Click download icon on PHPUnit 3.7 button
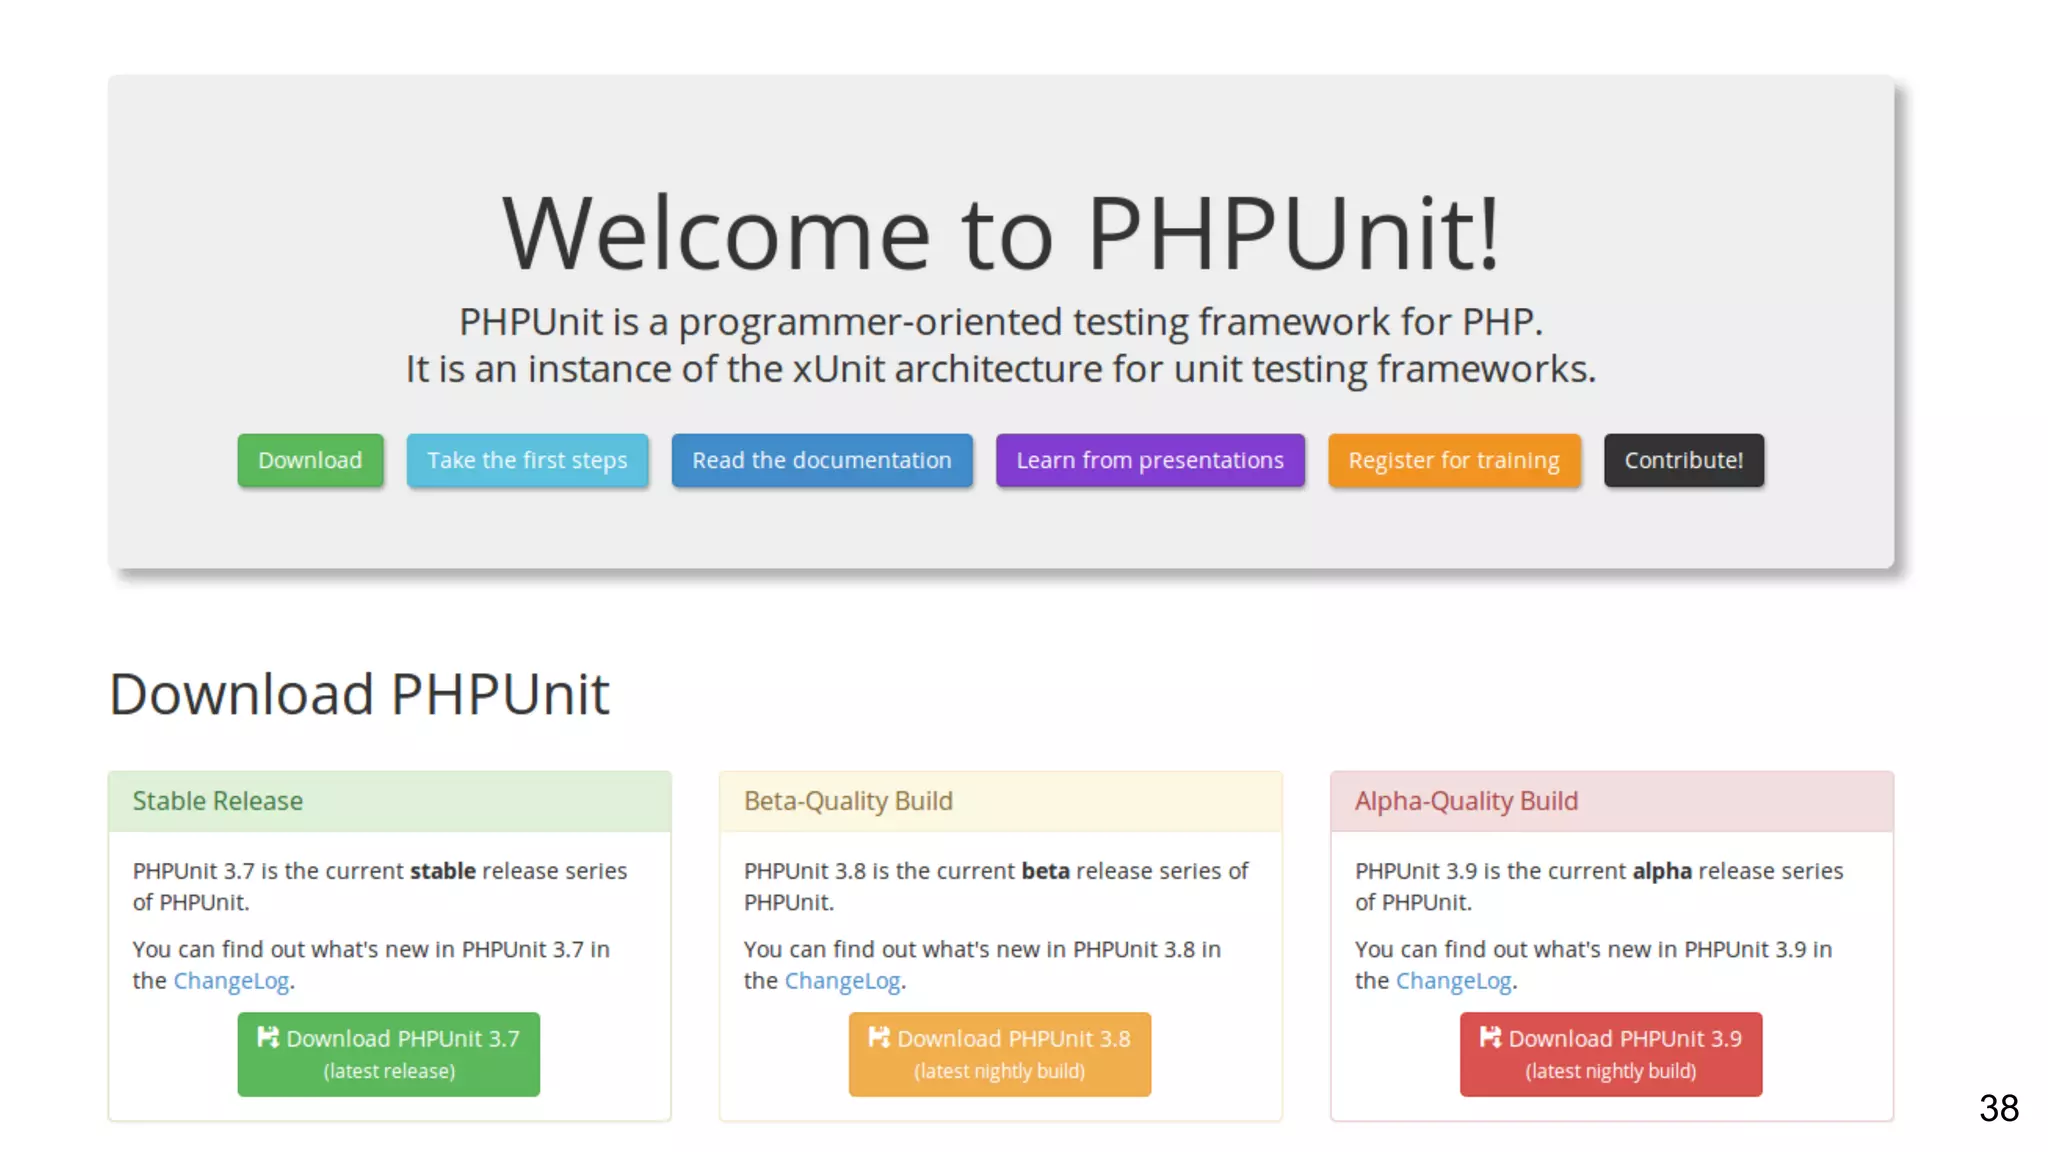 267,1037
